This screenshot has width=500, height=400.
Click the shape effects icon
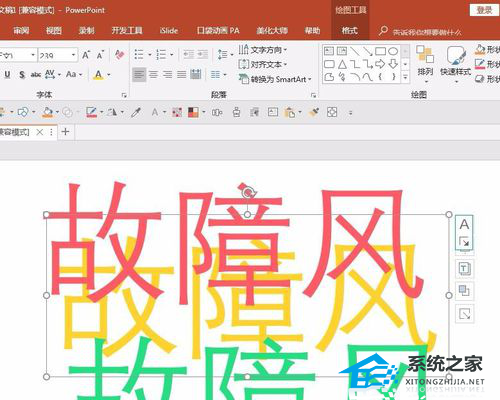coord(480,79)
